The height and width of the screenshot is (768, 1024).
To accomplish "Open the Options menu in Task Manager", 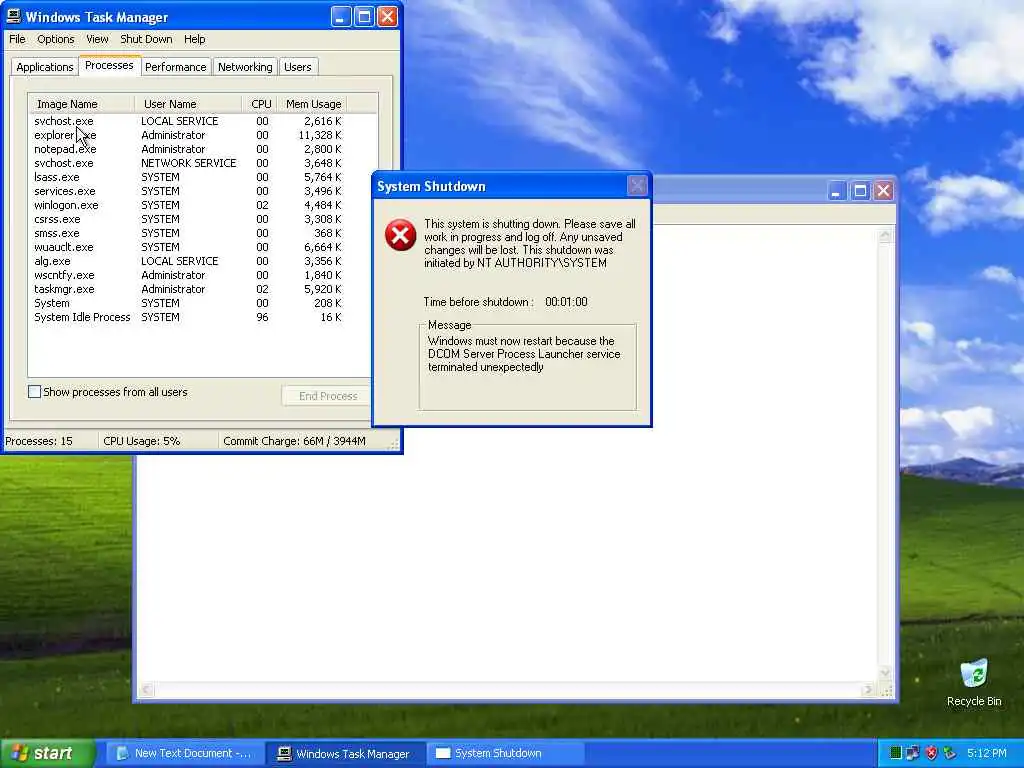I will click(x=56, y=39).
